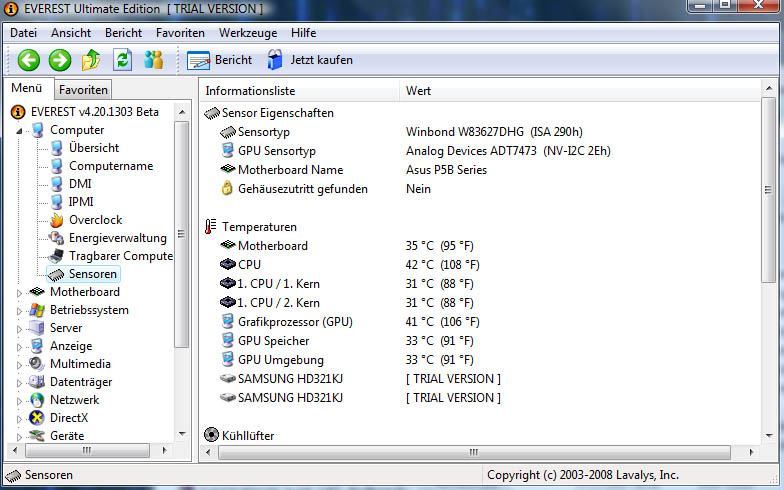Open the user management people icon
784x490 pixels.
pyautogui.click(x=154, y=60)
